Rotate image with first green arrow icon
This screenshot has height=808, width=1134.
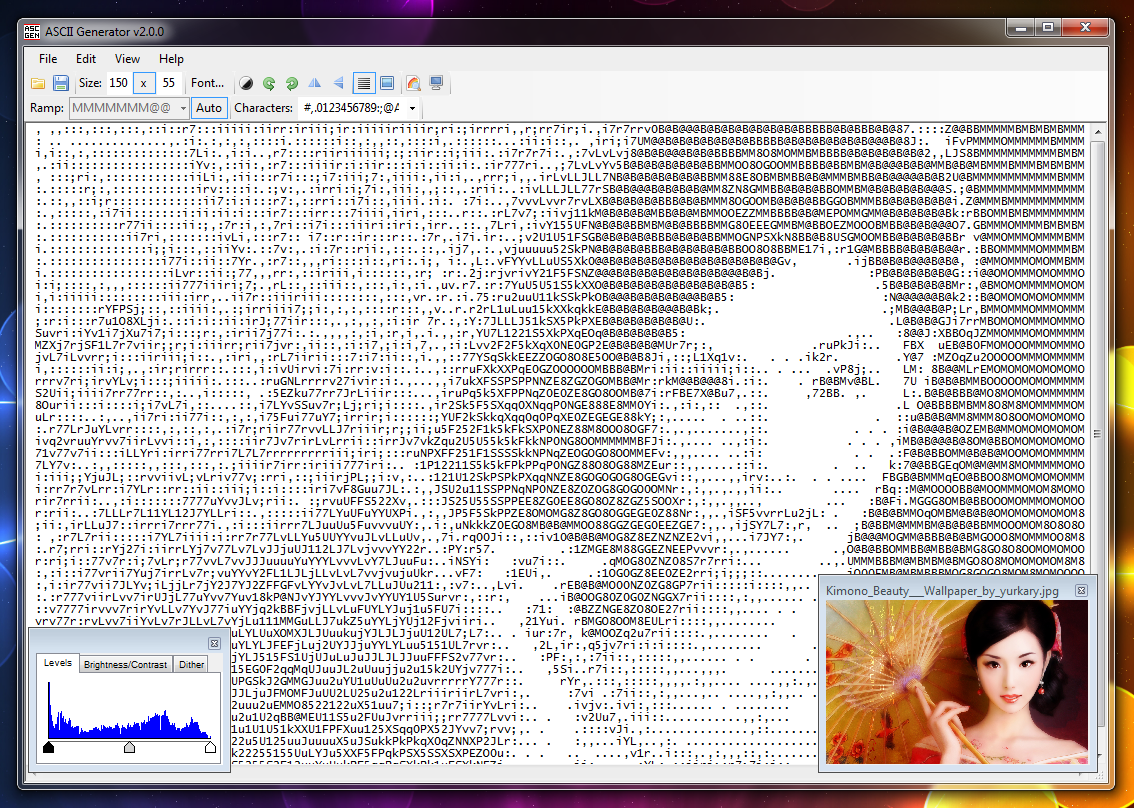[x=269, y=83]
